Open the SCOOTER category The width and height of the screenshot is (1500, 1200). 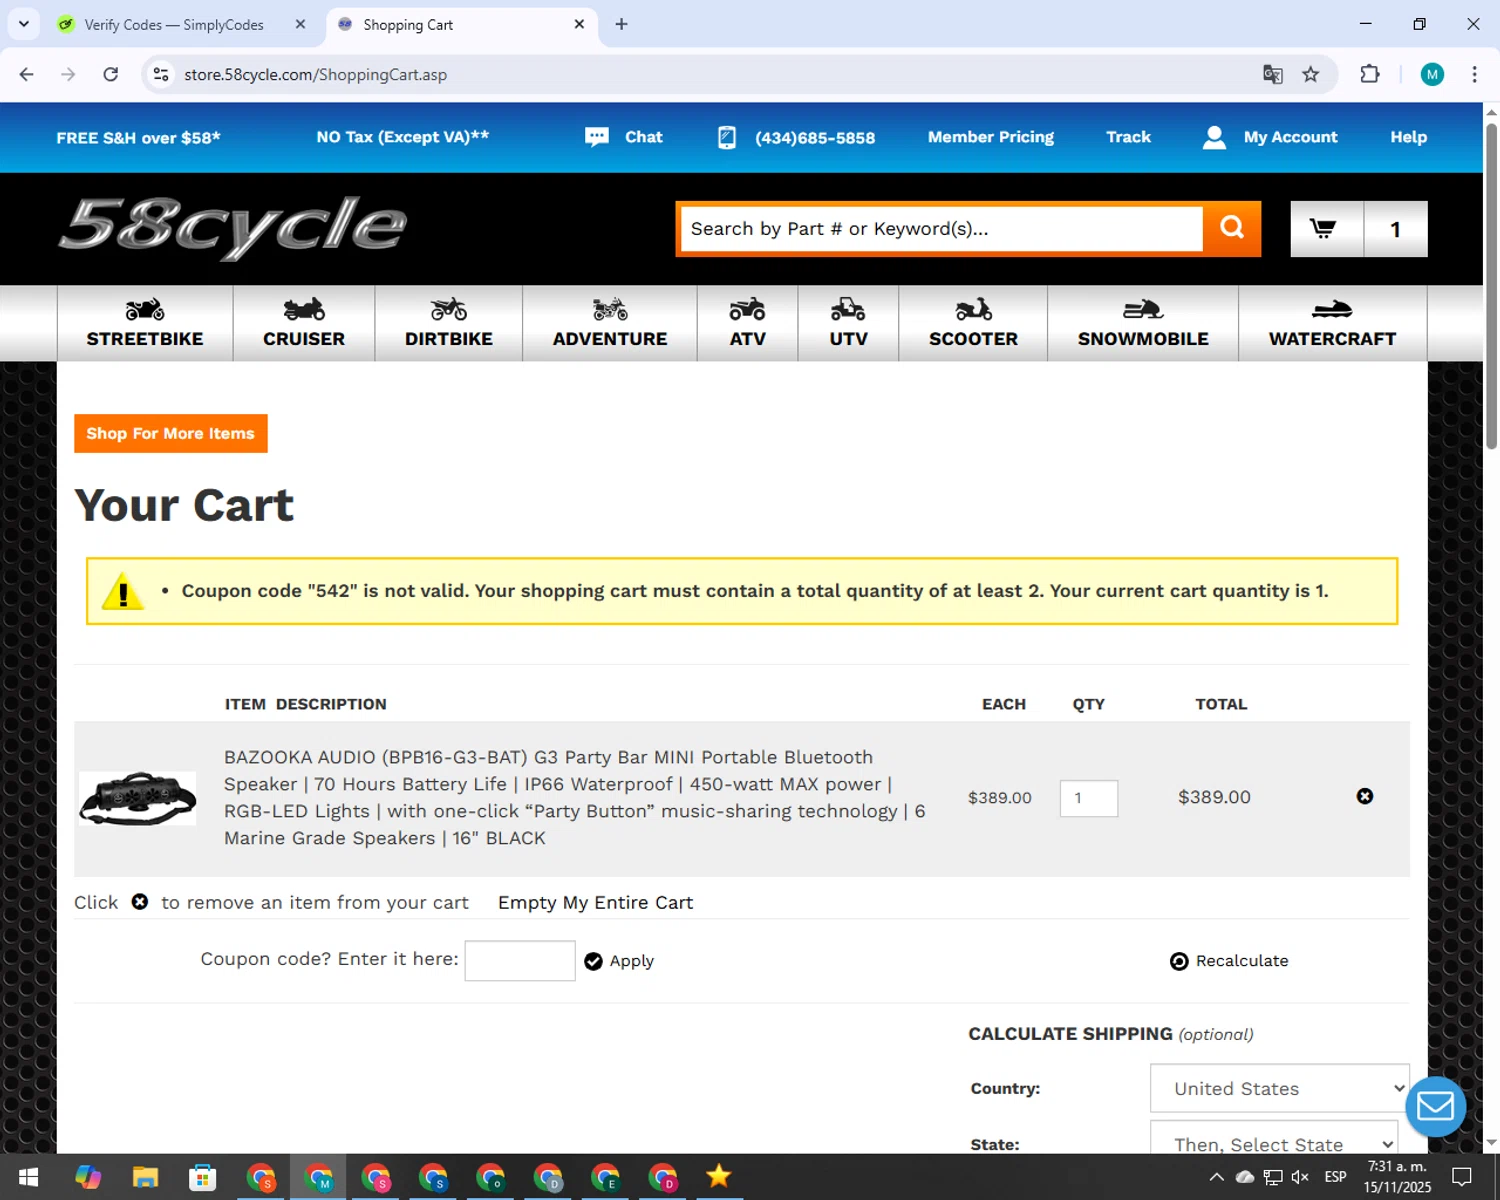click(973, 323)
